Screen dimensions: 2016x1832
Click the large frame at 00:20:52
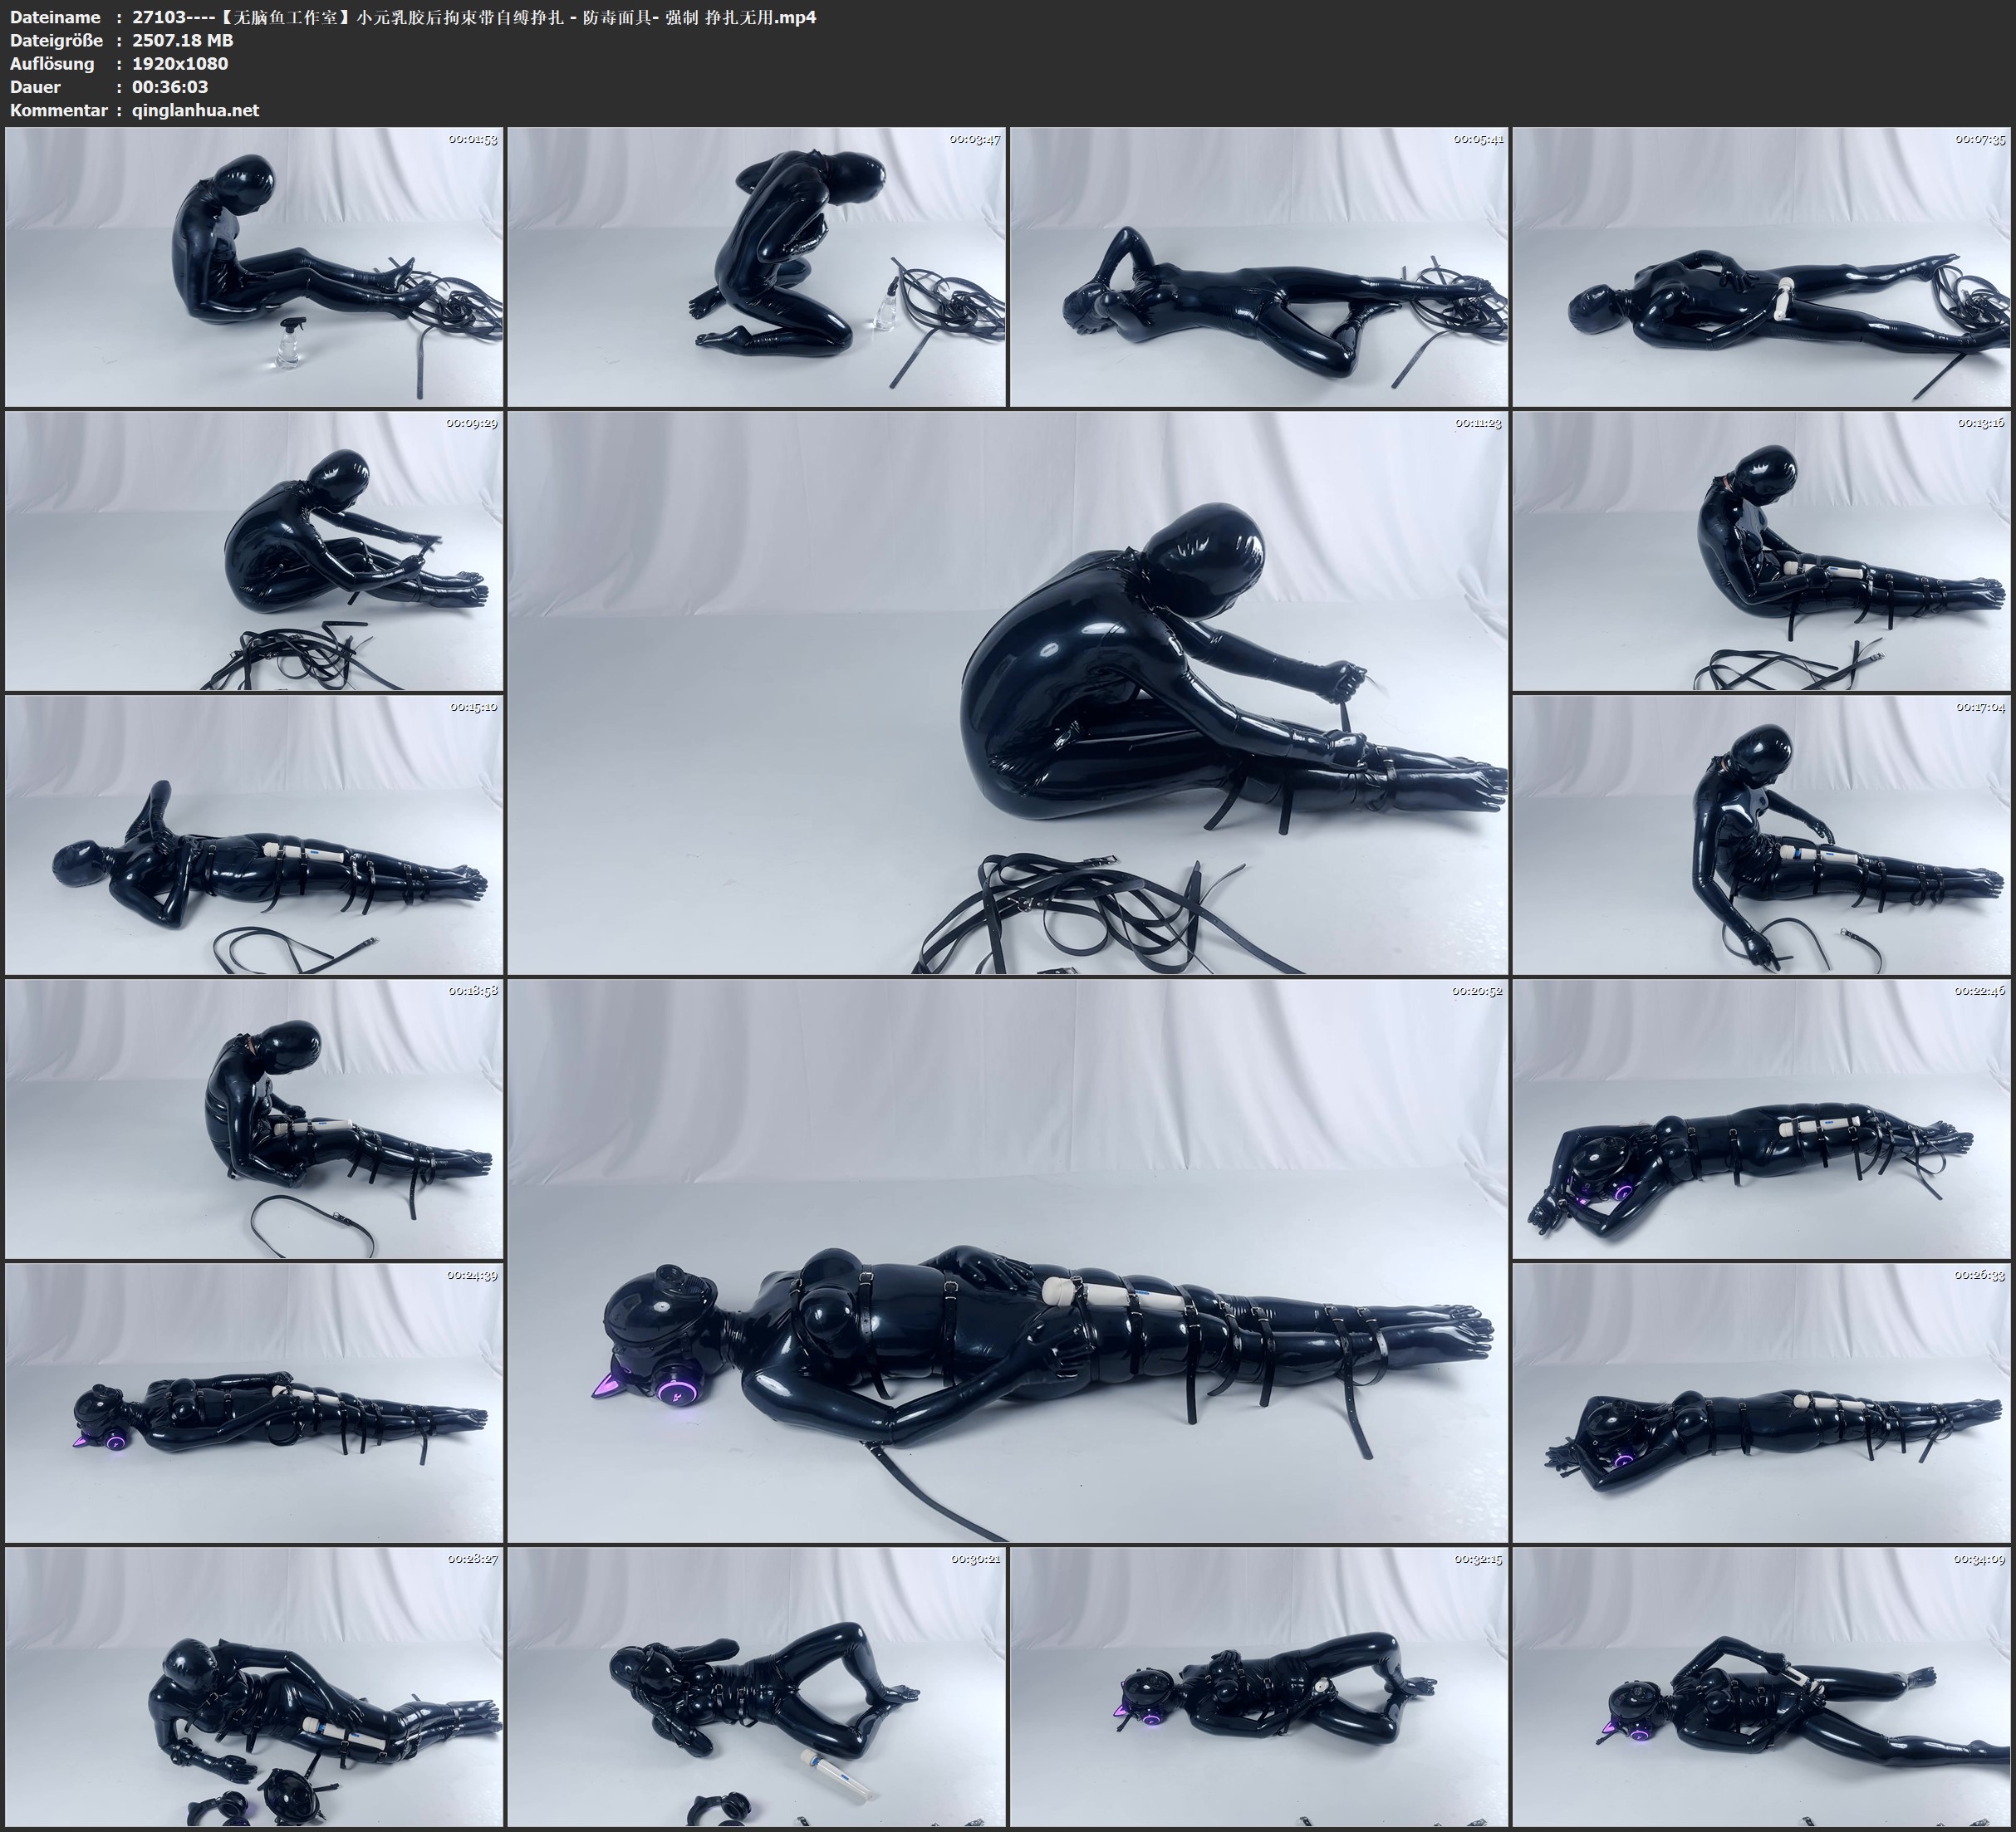click(x=1008, y=1261)
